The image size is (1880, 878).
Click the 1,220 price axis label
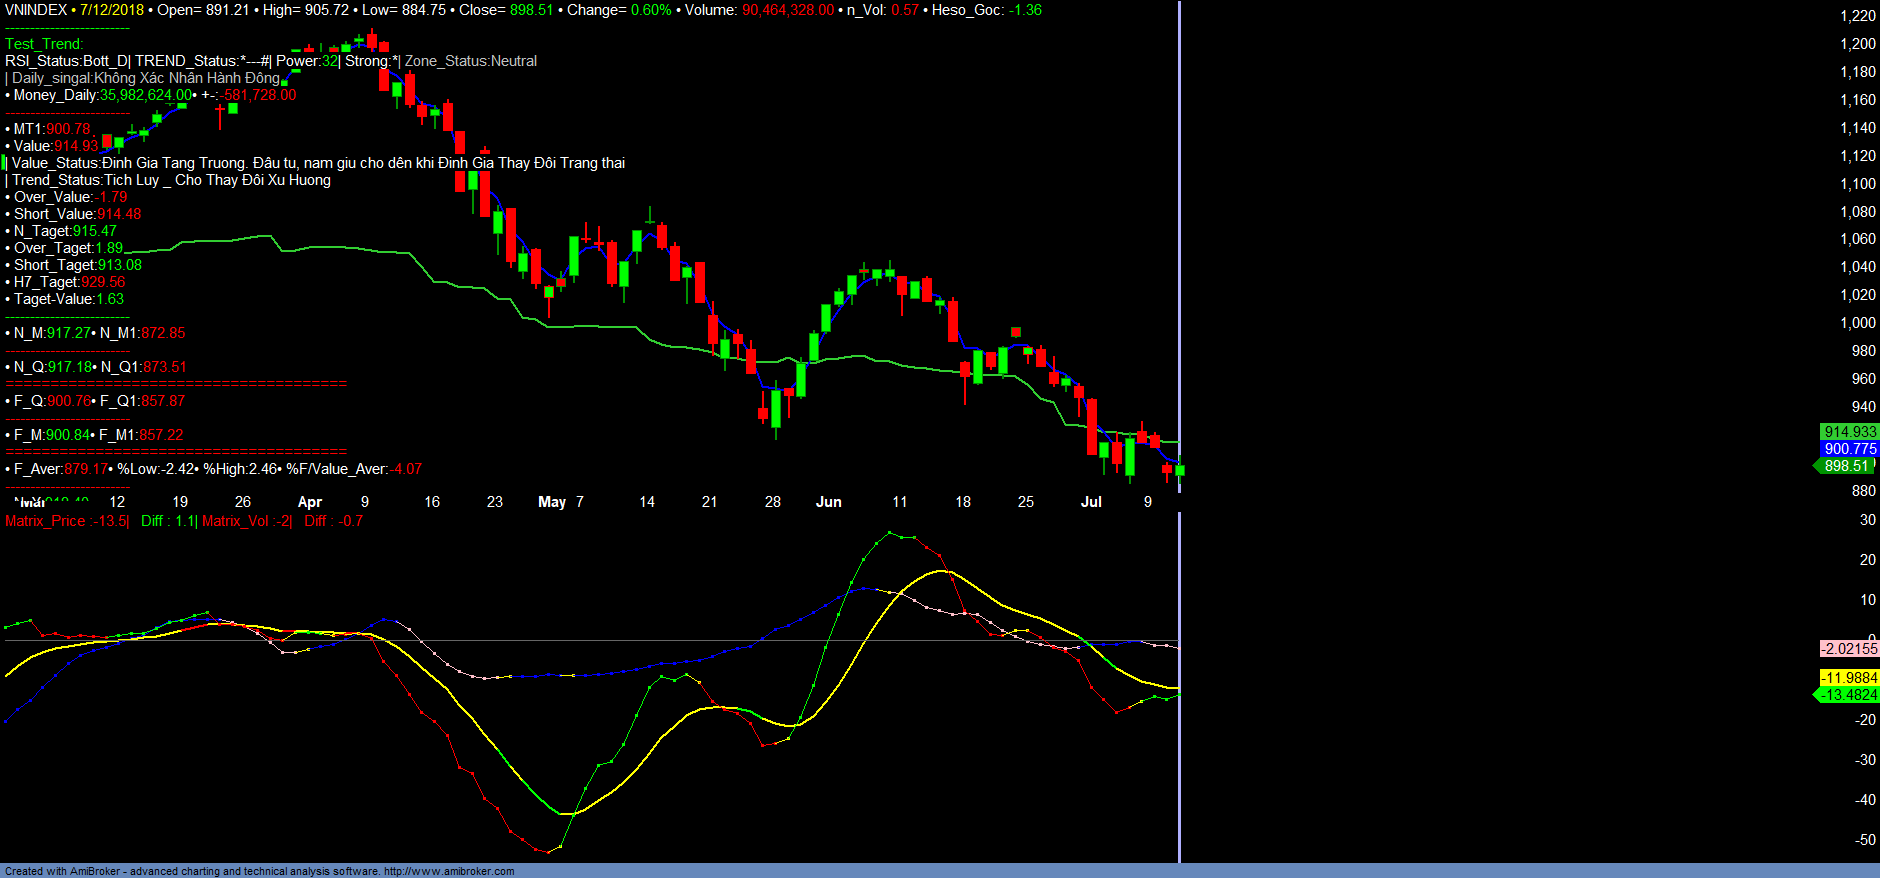pyautogui.click(x=1858, y=16)
